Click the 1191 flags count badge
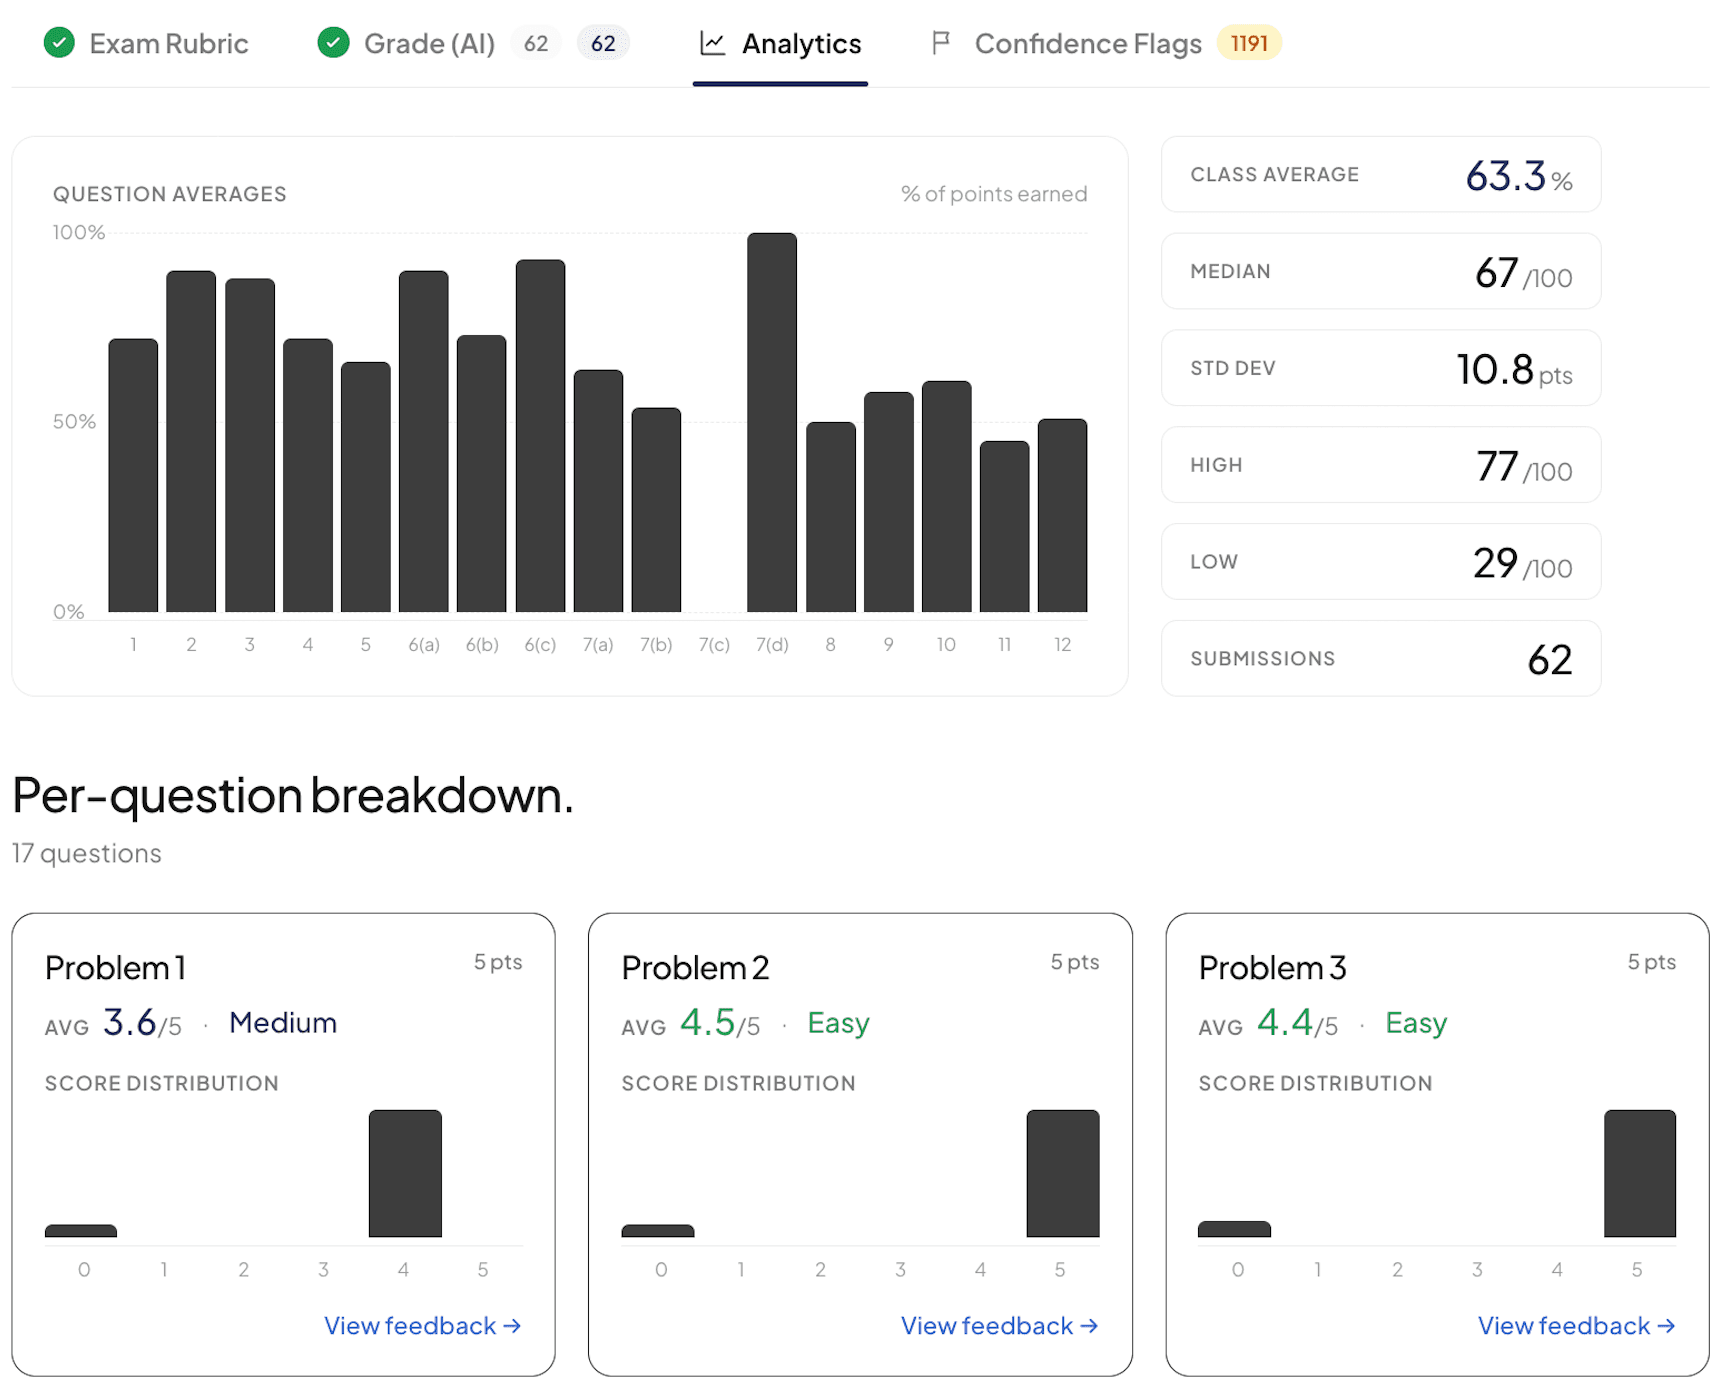The image size is (1726, 1388). point(1249,43)
